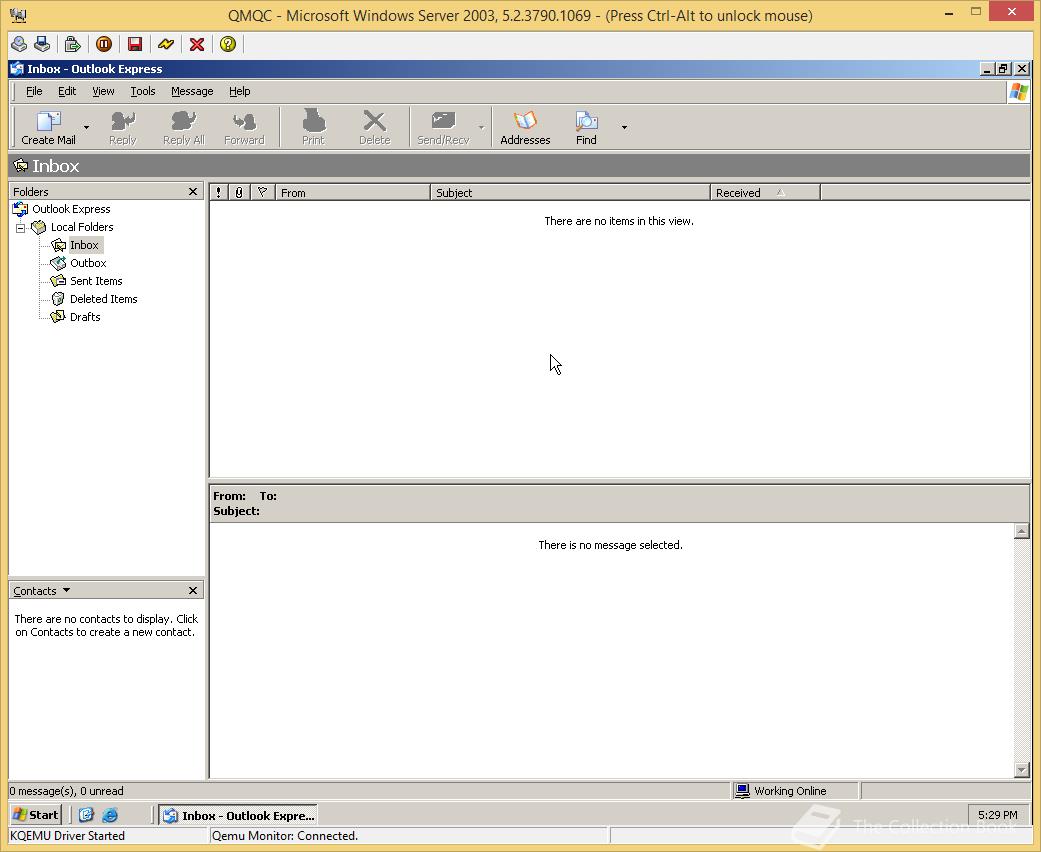Sort by Flag column header
The width and height of the screenshot is (1041, 852).
coord(262,193)
